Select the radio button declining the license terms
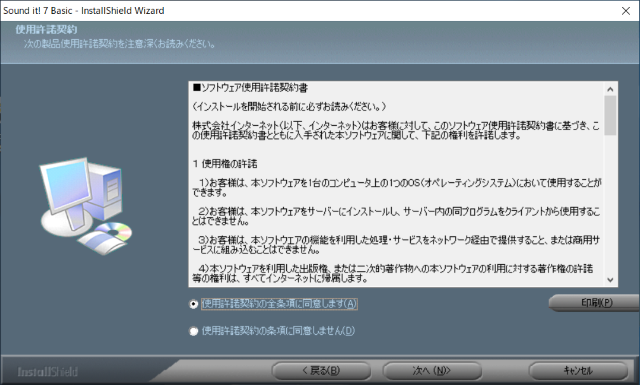The height and width of the screenshot is (385, 640). pos(193,331)
